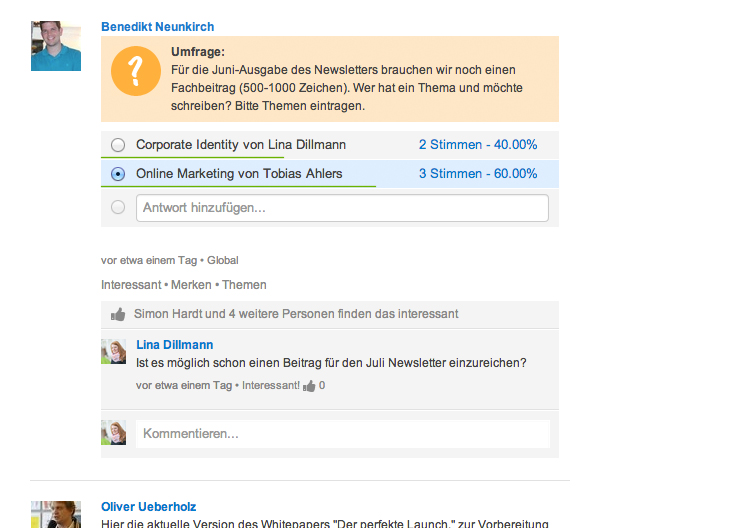Click into the Kommentieren comment box

342,434
